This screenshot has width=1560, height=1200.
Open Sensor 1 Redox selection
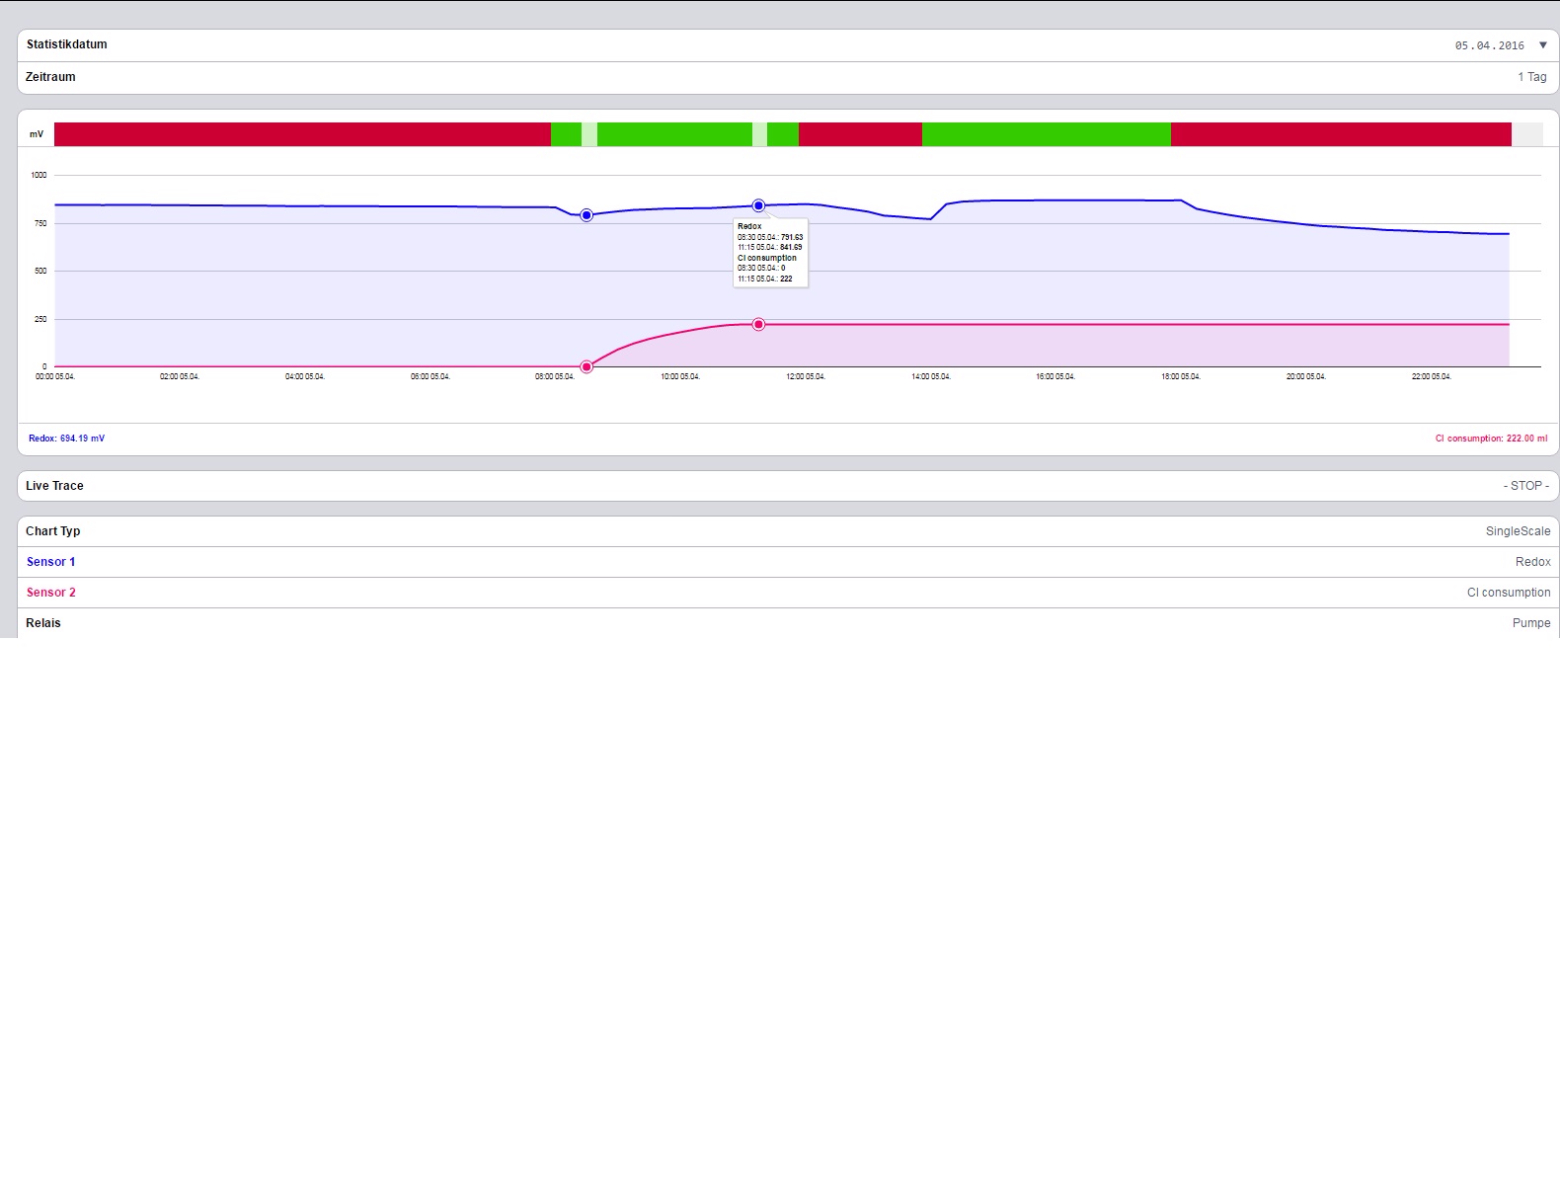click(x=788, y=562)
